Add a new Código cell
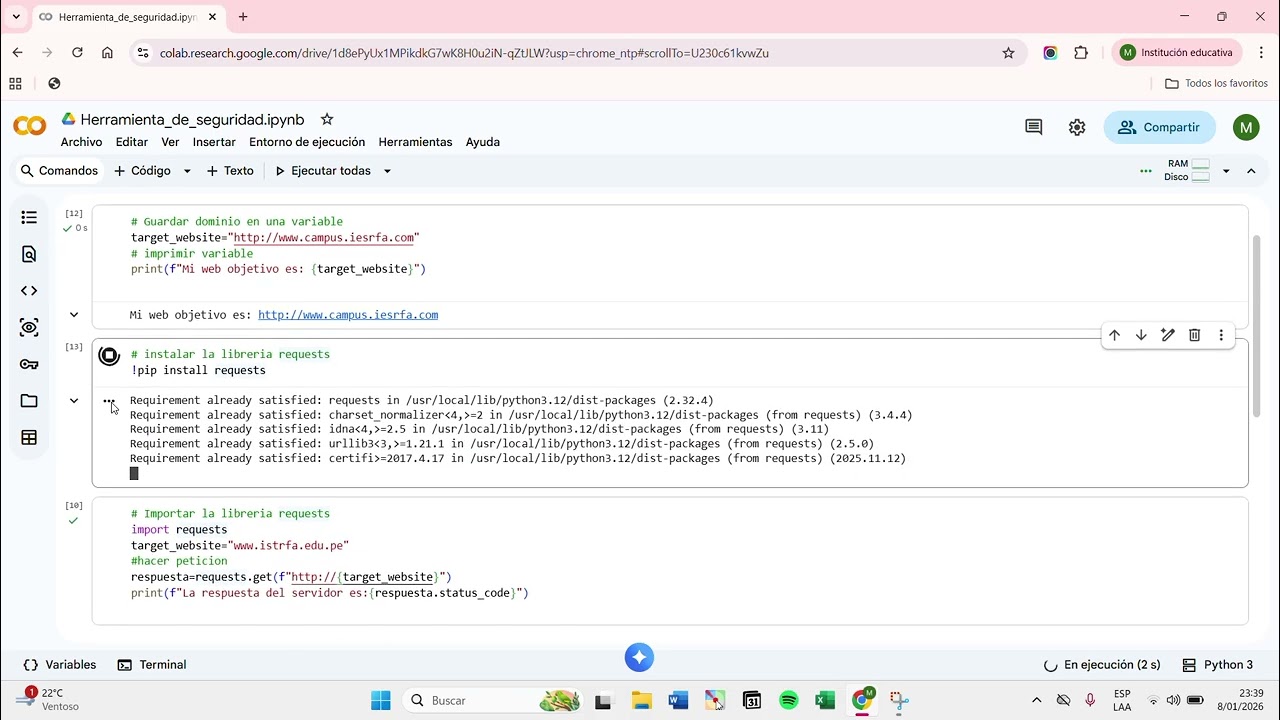The height and width of the screenshot is (720, 1280). [143, 171]
